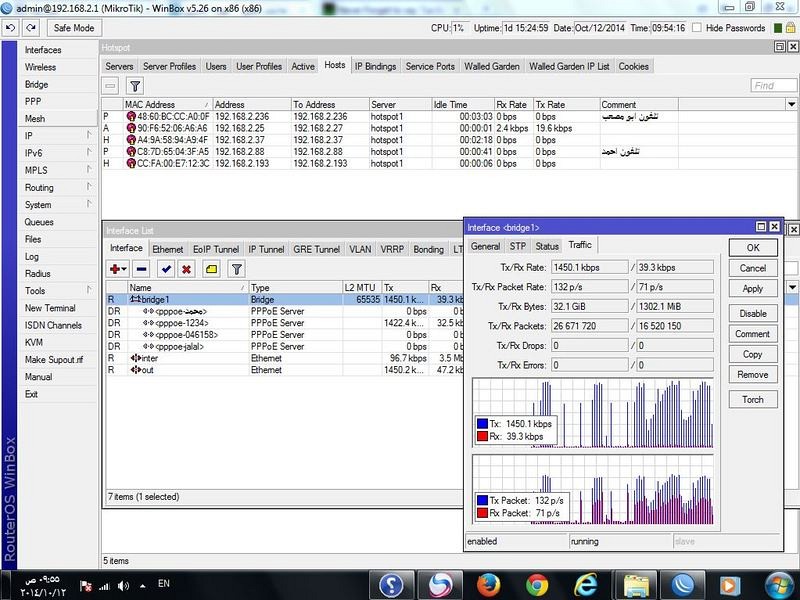The image size is (800, 600).
Task: Click the Undo arrow icon
Action: [11, 28]
